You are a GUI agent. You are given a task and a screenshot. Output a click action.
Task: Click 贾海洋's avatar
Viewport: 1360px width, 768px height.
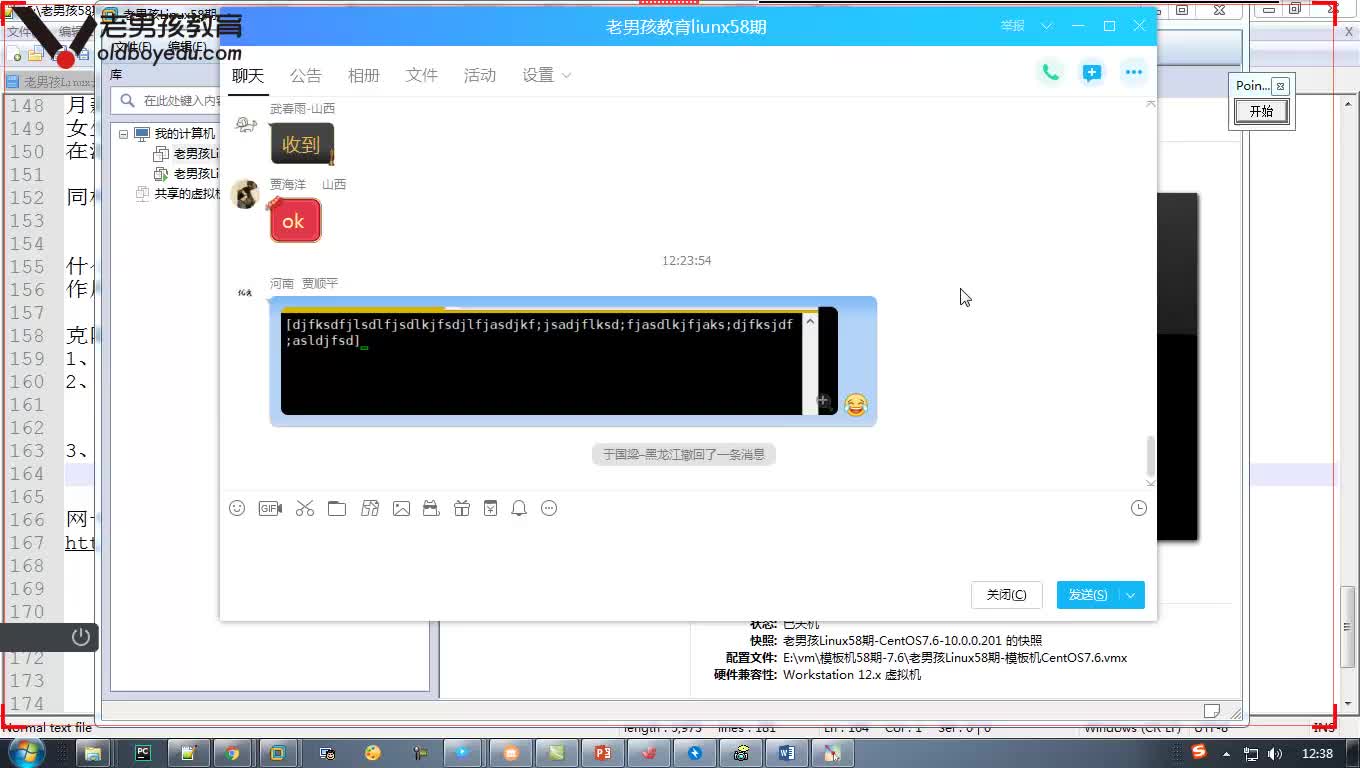coord(245,194)
